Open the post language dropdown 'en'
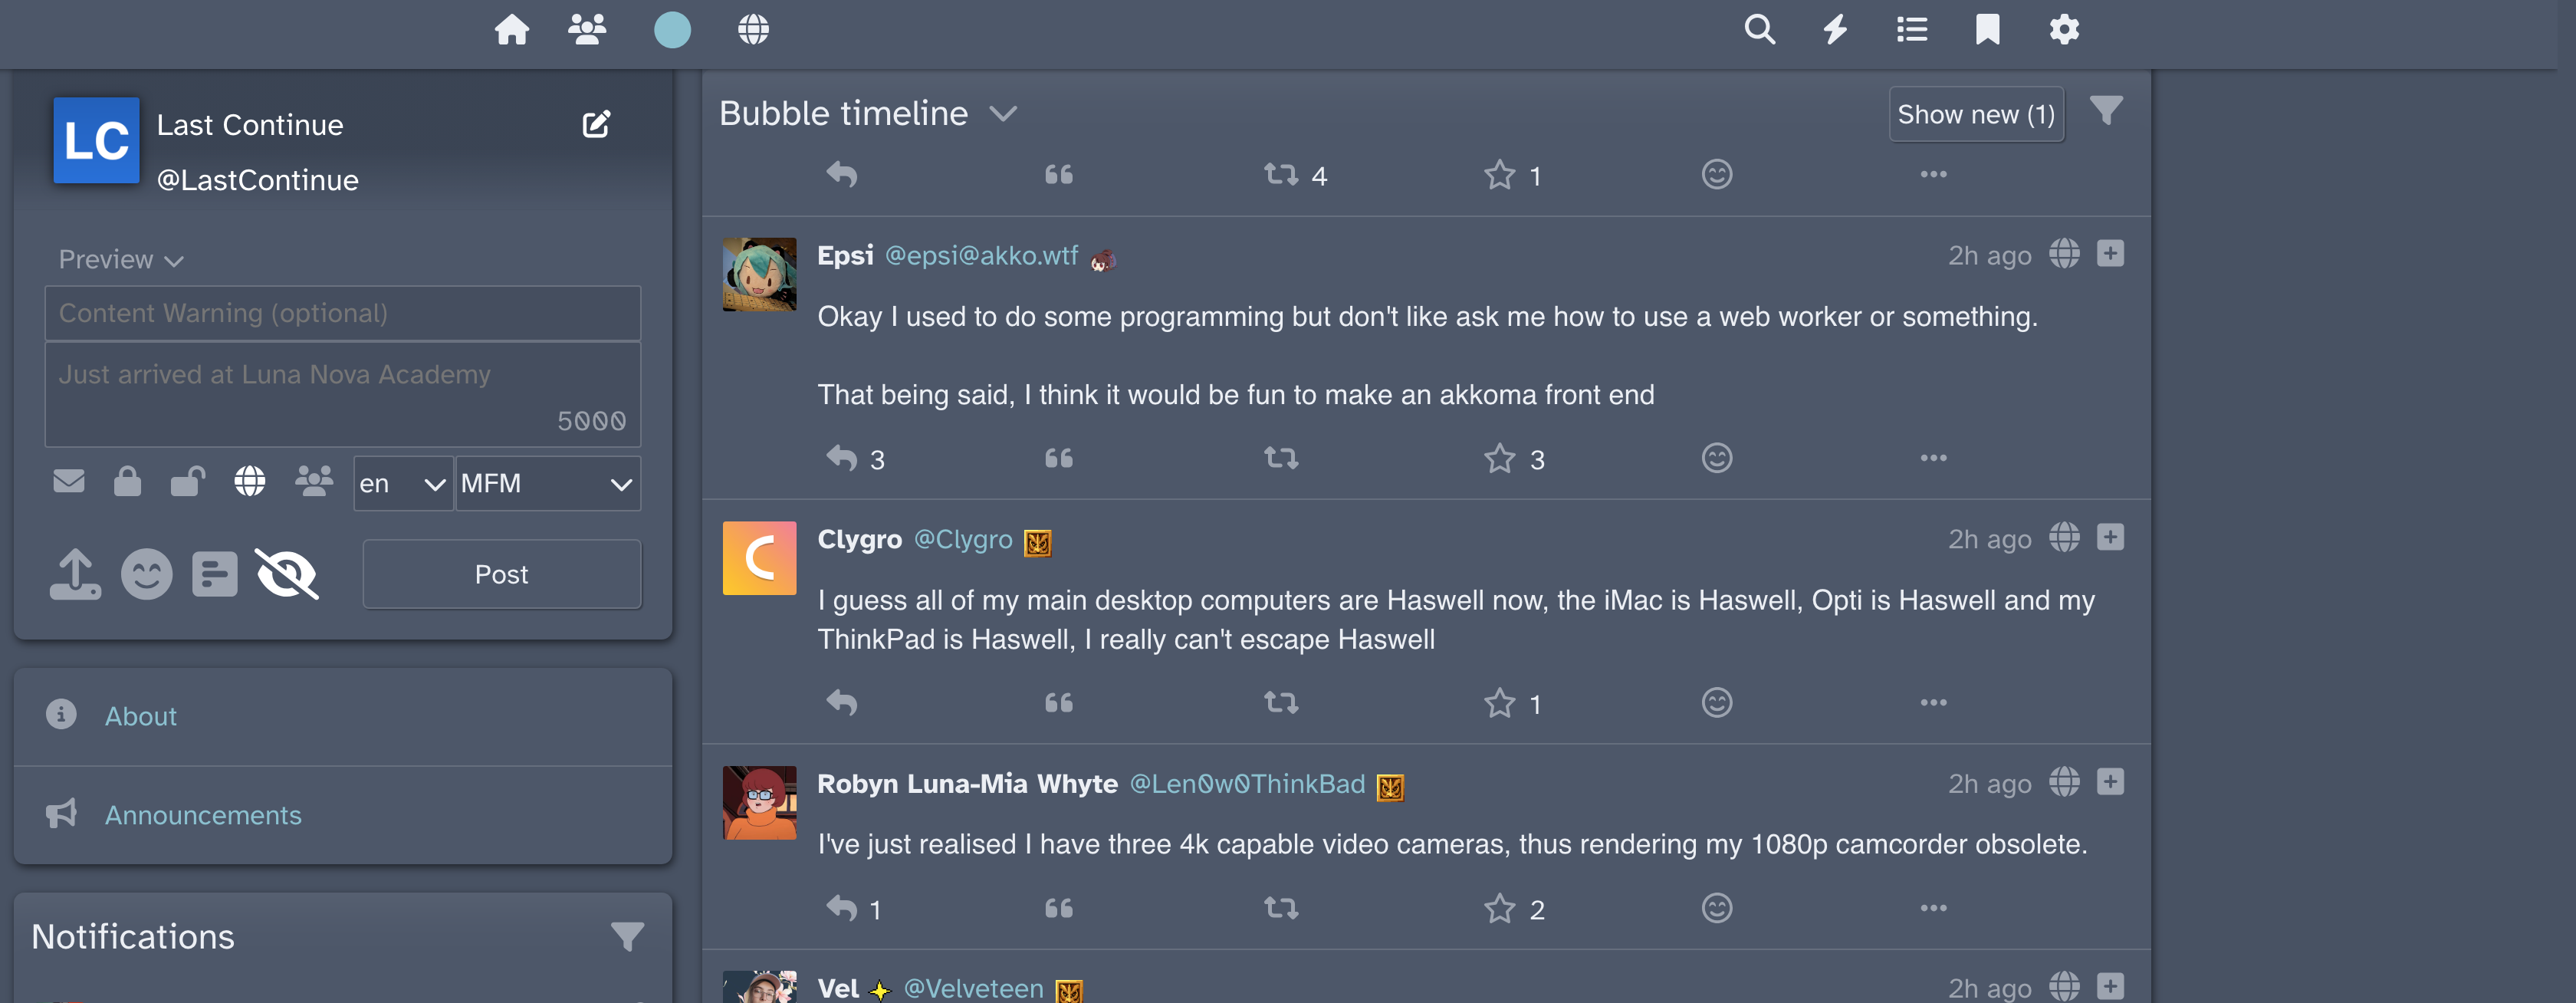Viewport: 2576px width, 1003px height. point(402,484)
